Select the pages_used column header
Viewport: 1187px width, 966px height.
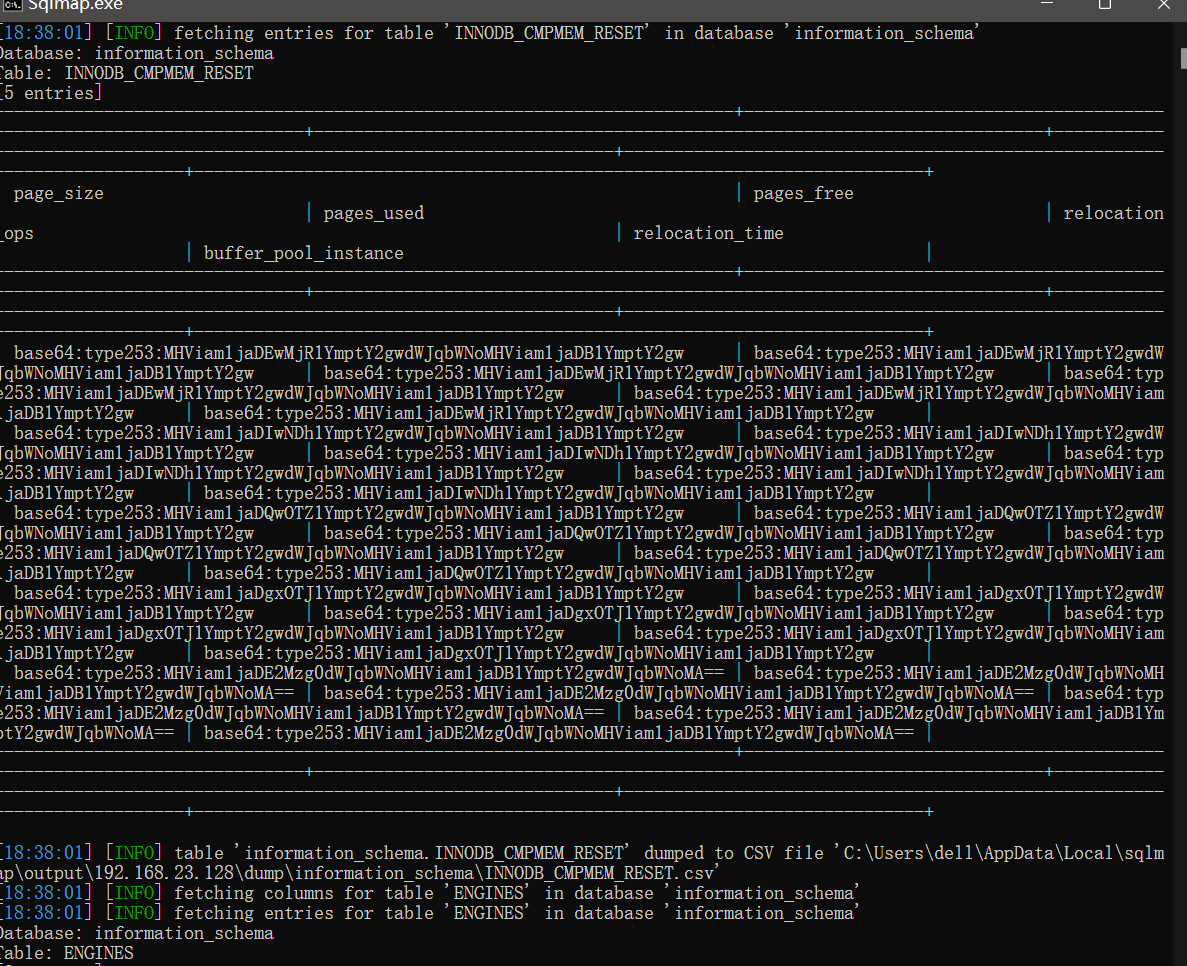point(373,213)
